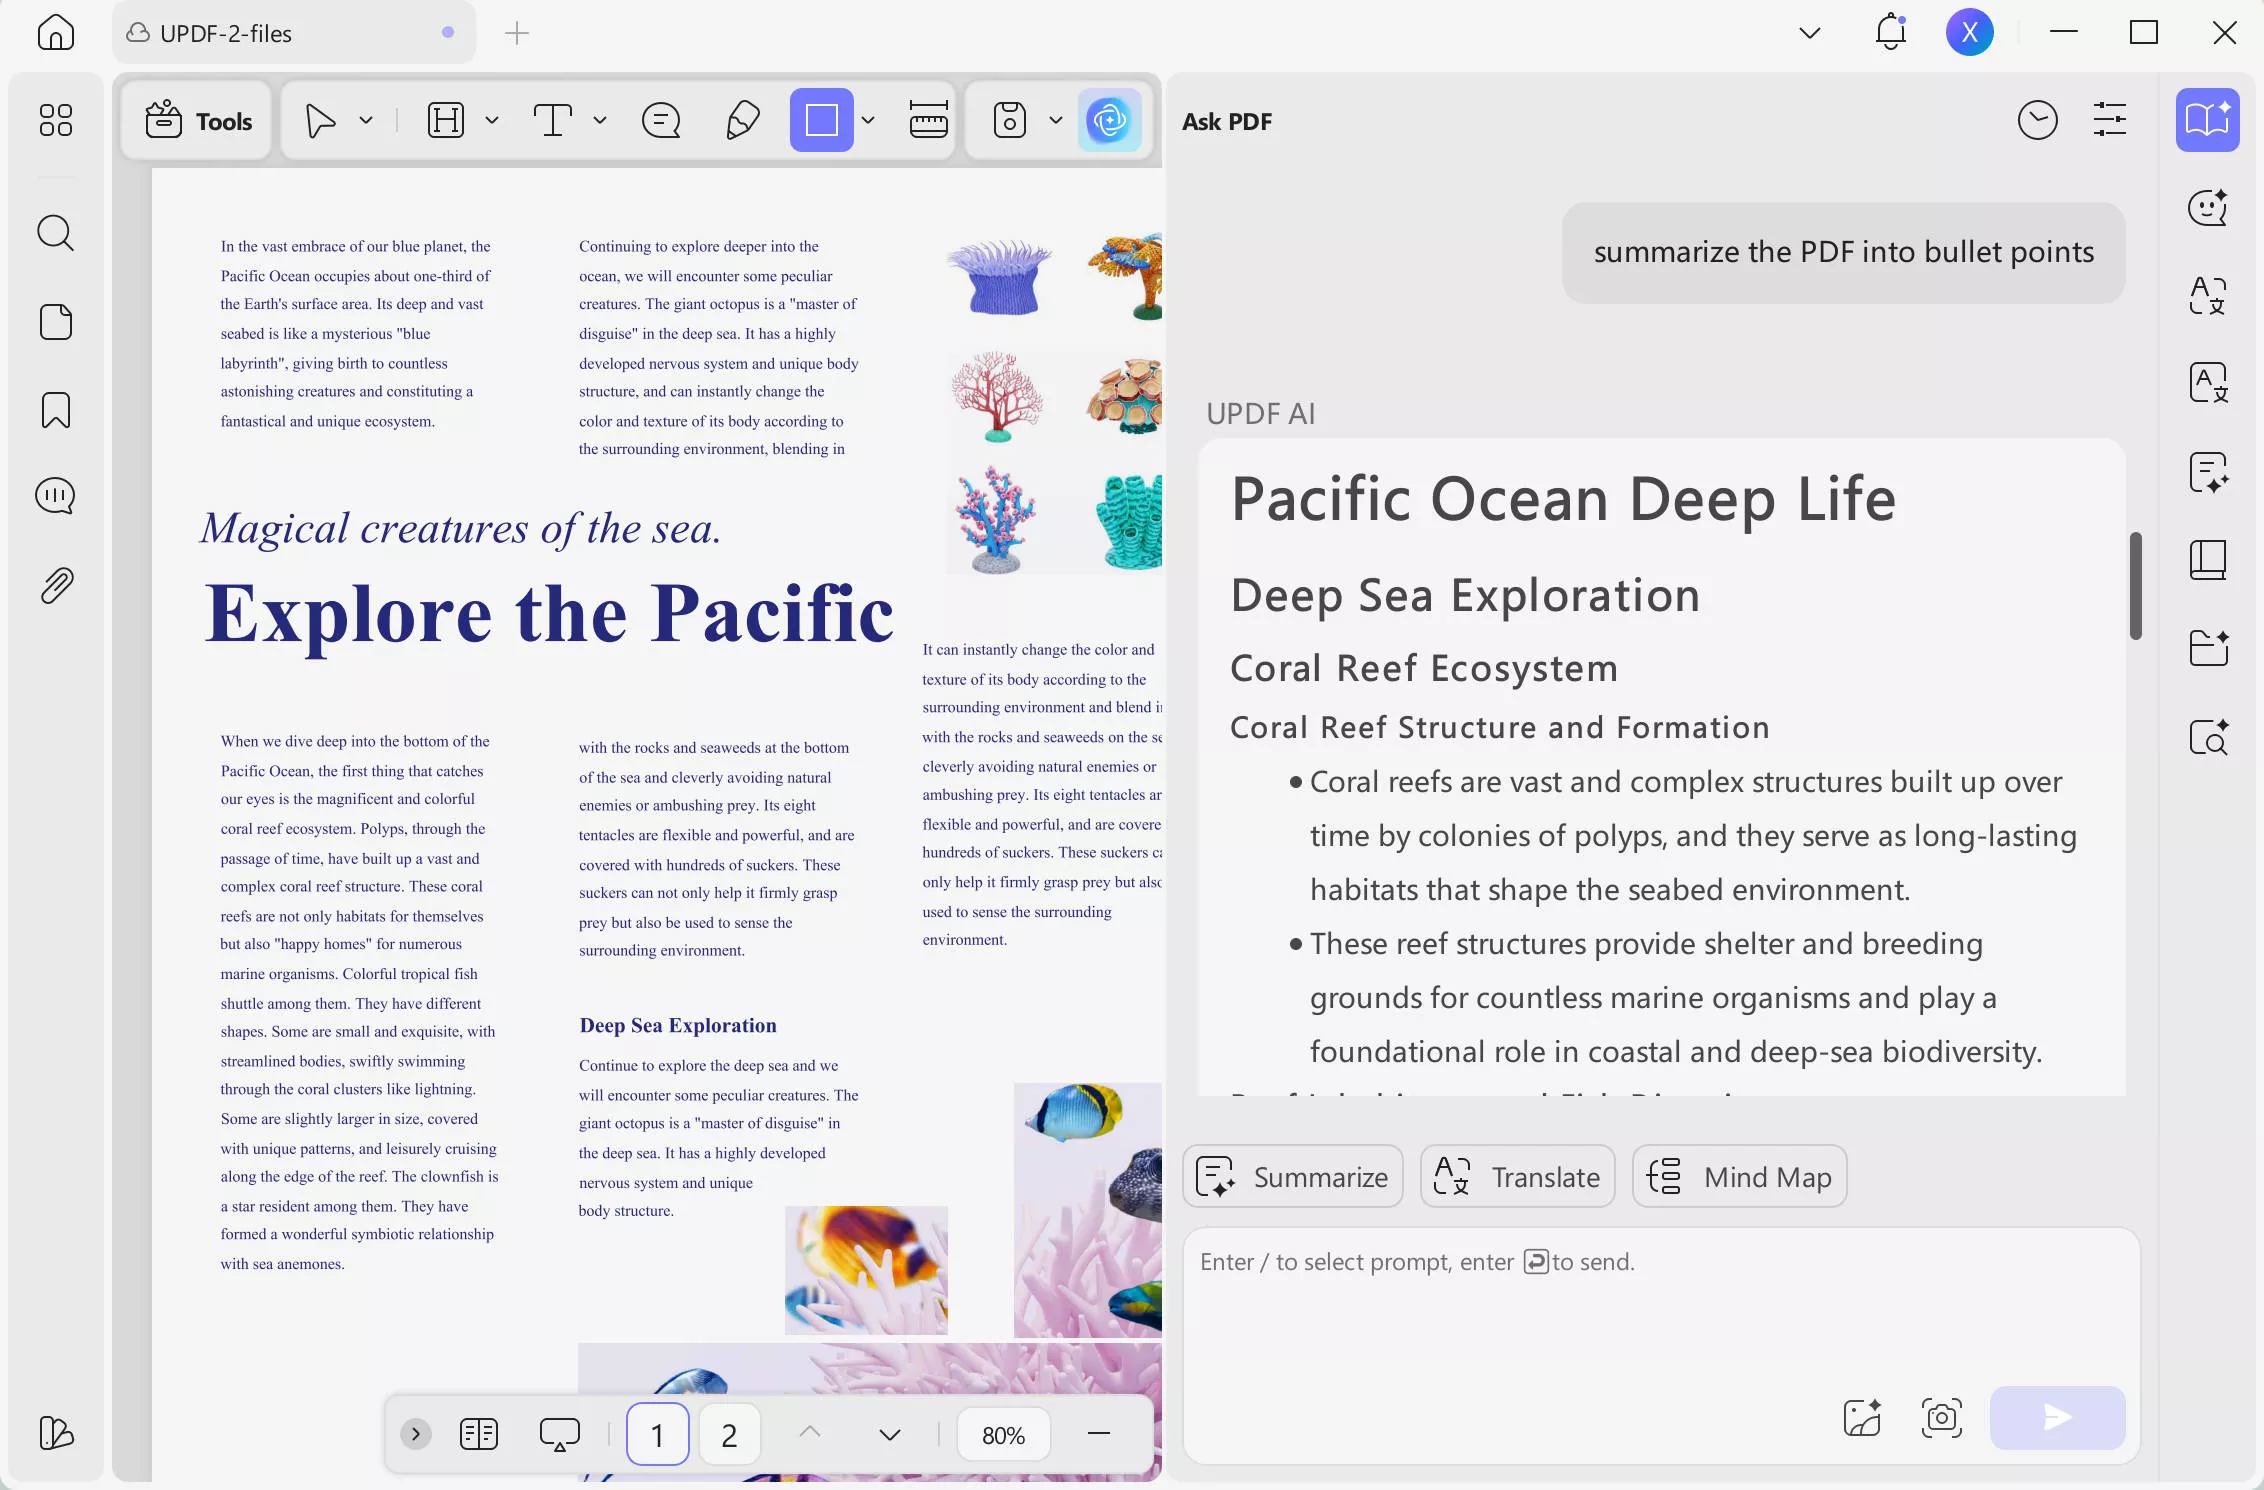Go to page 2 tab
The width and height of the screenshot is (2264, 1490).
point(729,1435)
